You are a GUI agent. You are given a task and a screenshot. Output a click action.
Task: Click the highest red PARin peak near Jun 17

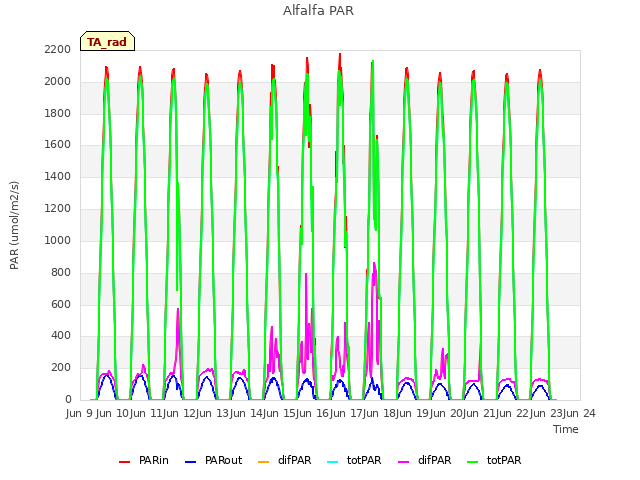point(340,54)
